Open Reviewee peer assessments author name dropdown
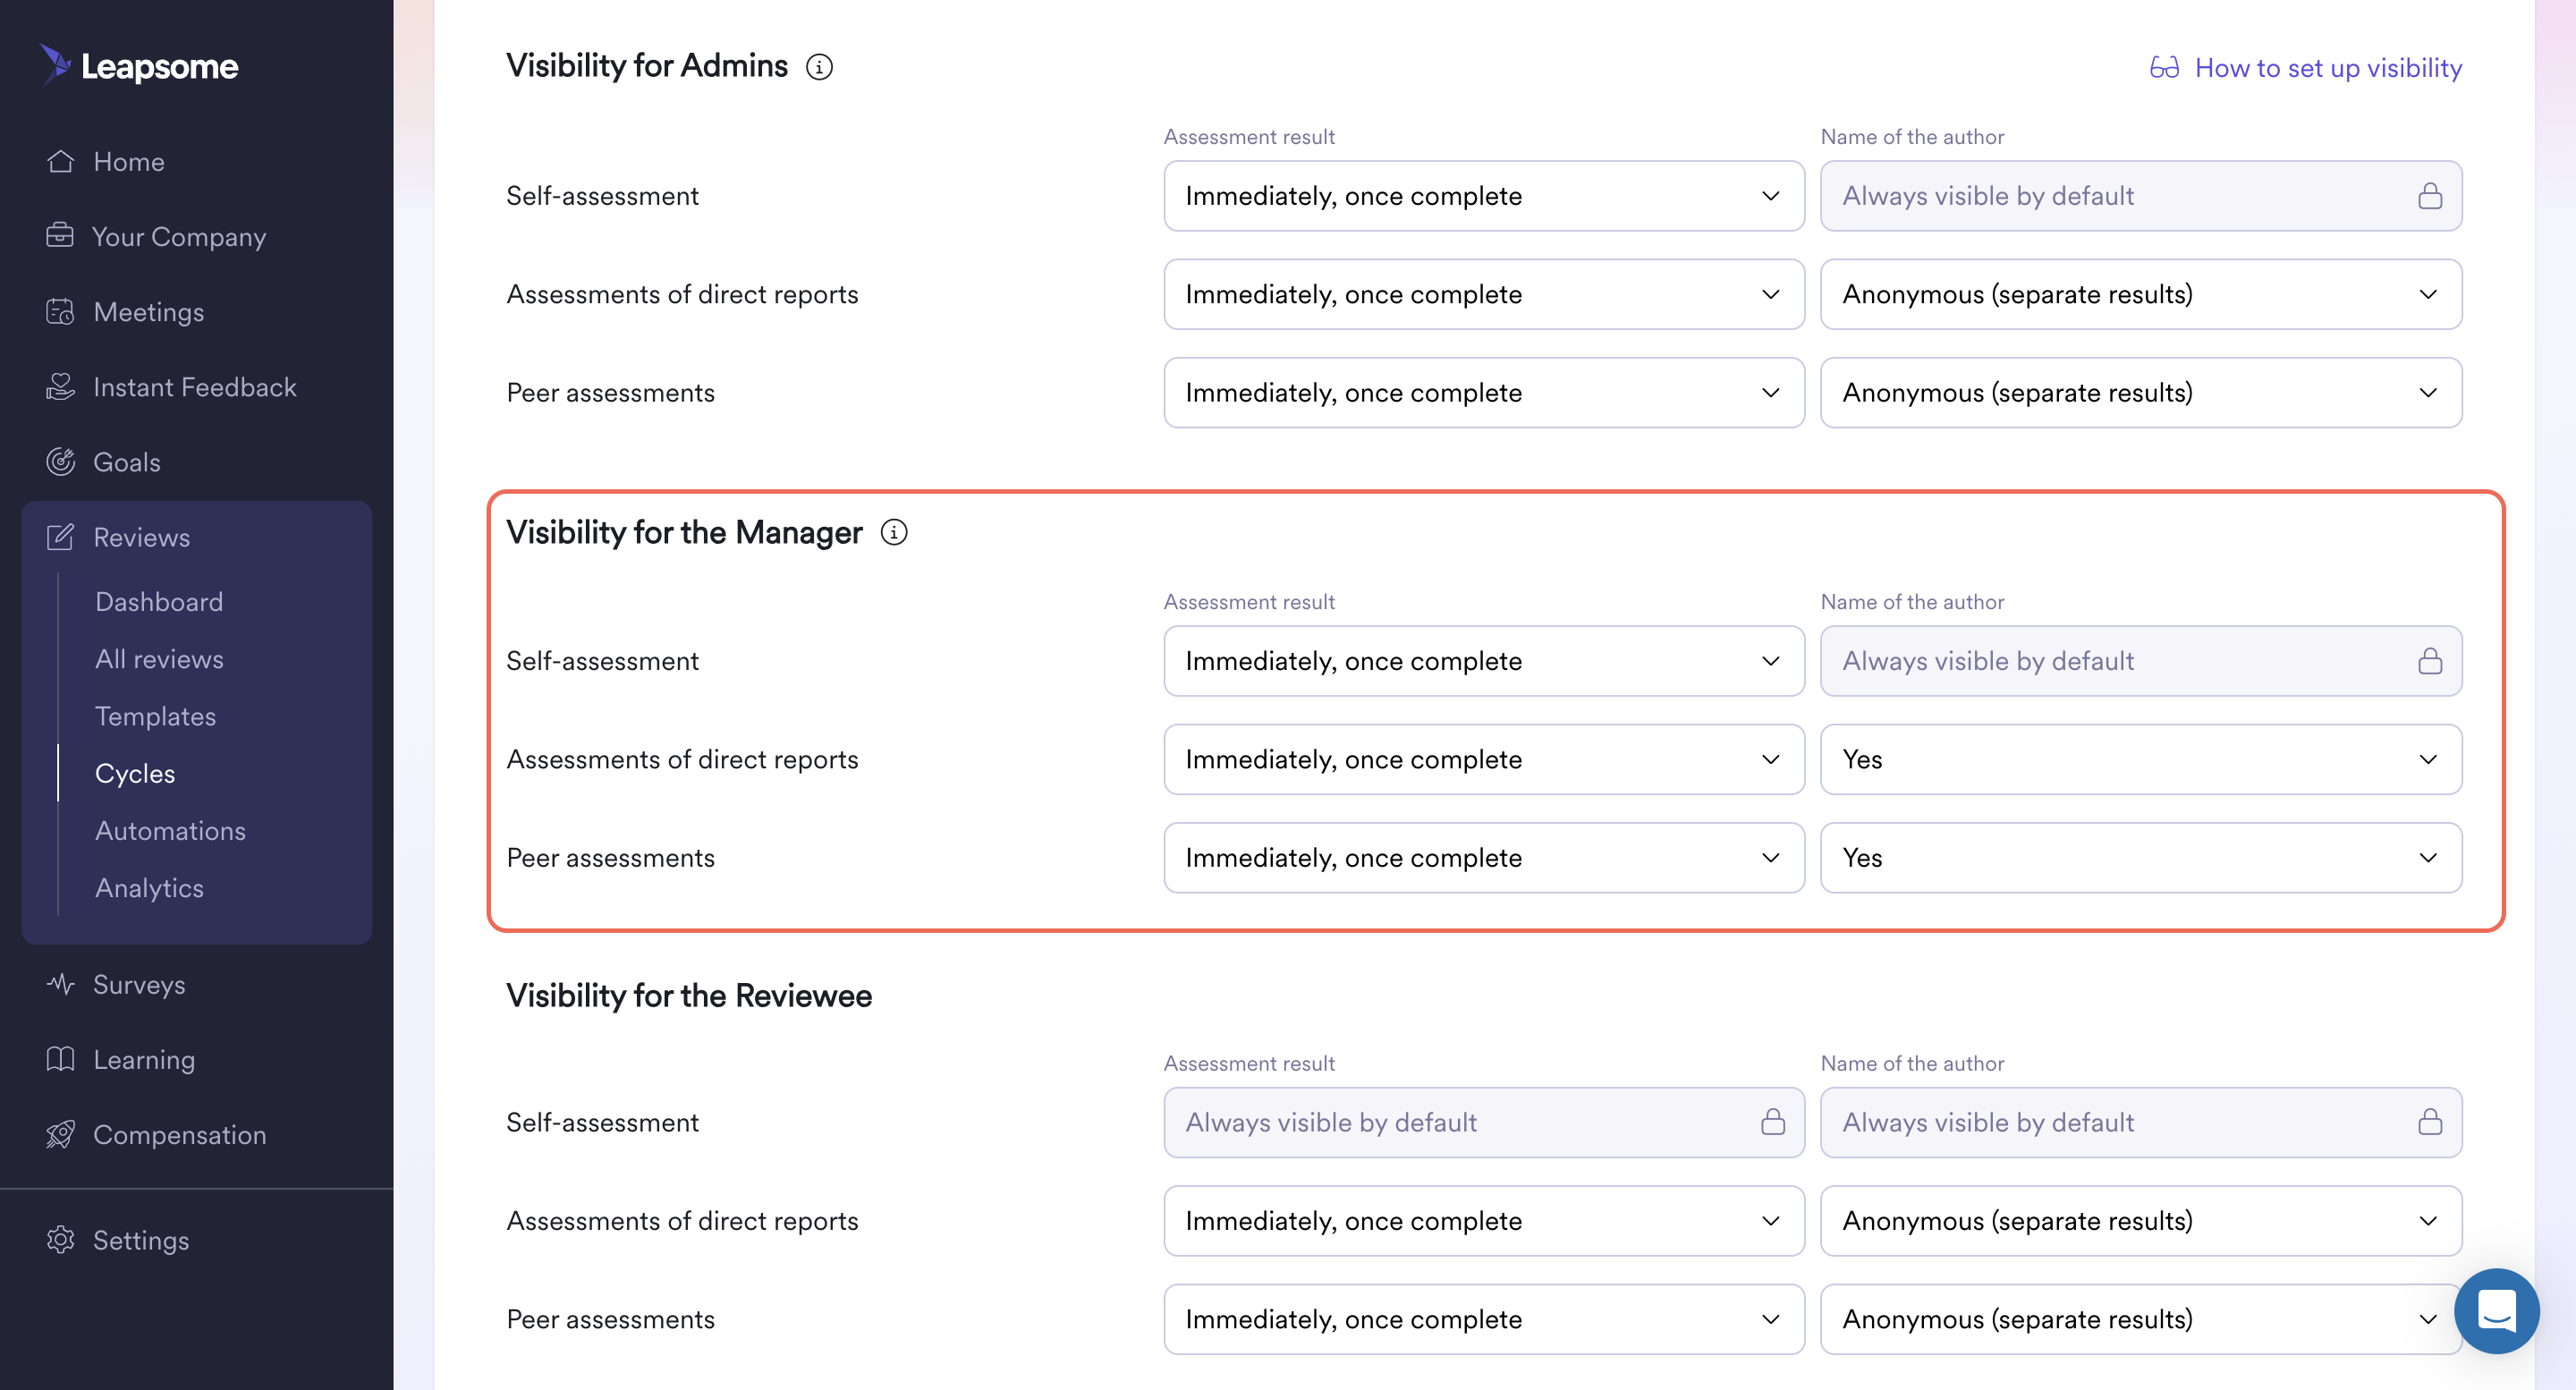2576x1390 pixels. (2141, 1319)
